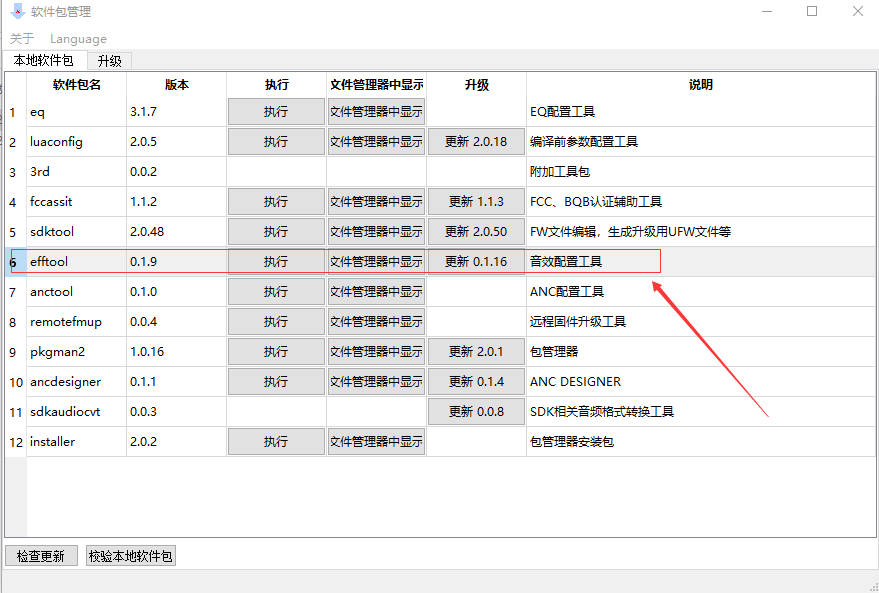
Task: Run the sdktool package
Action: point(276,231)
